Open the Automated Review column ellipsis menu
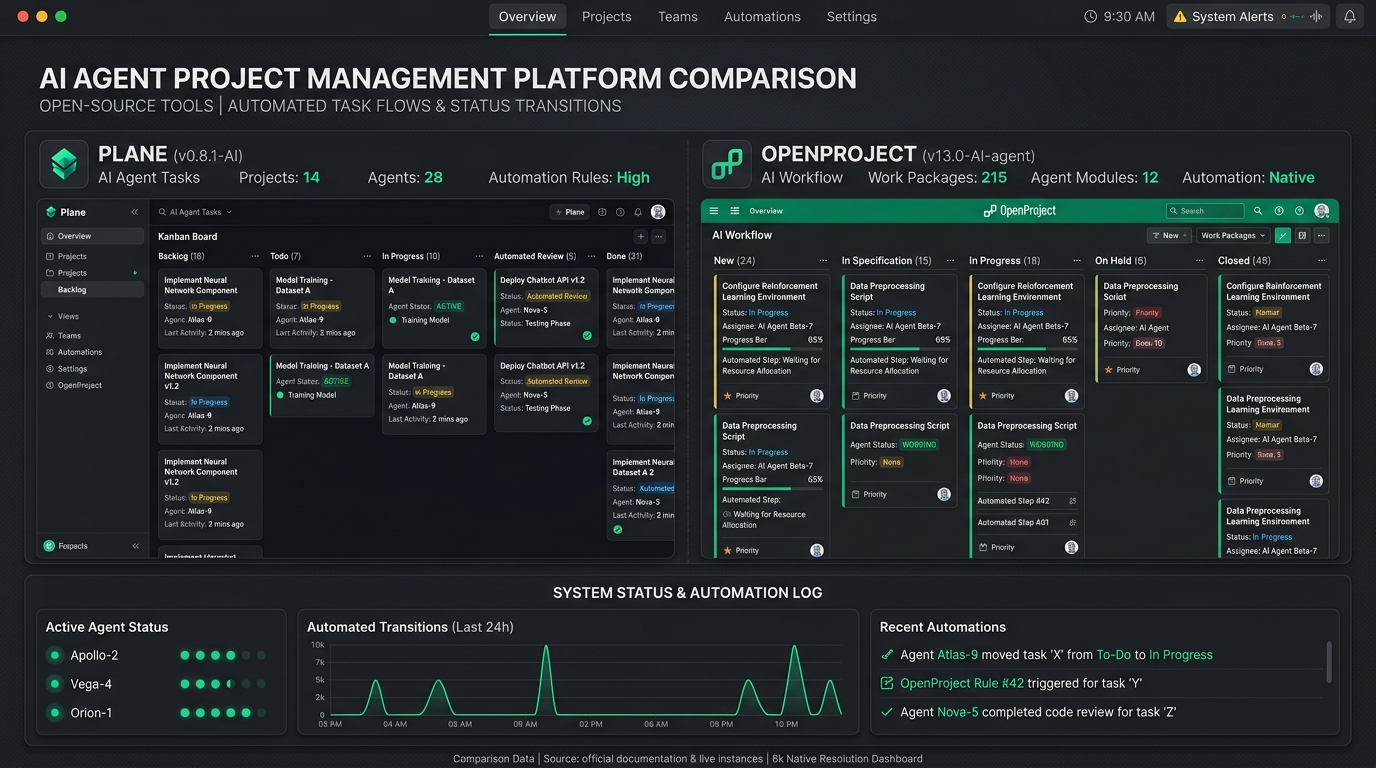Viewport: 1376px width, 768px height. 590,257
